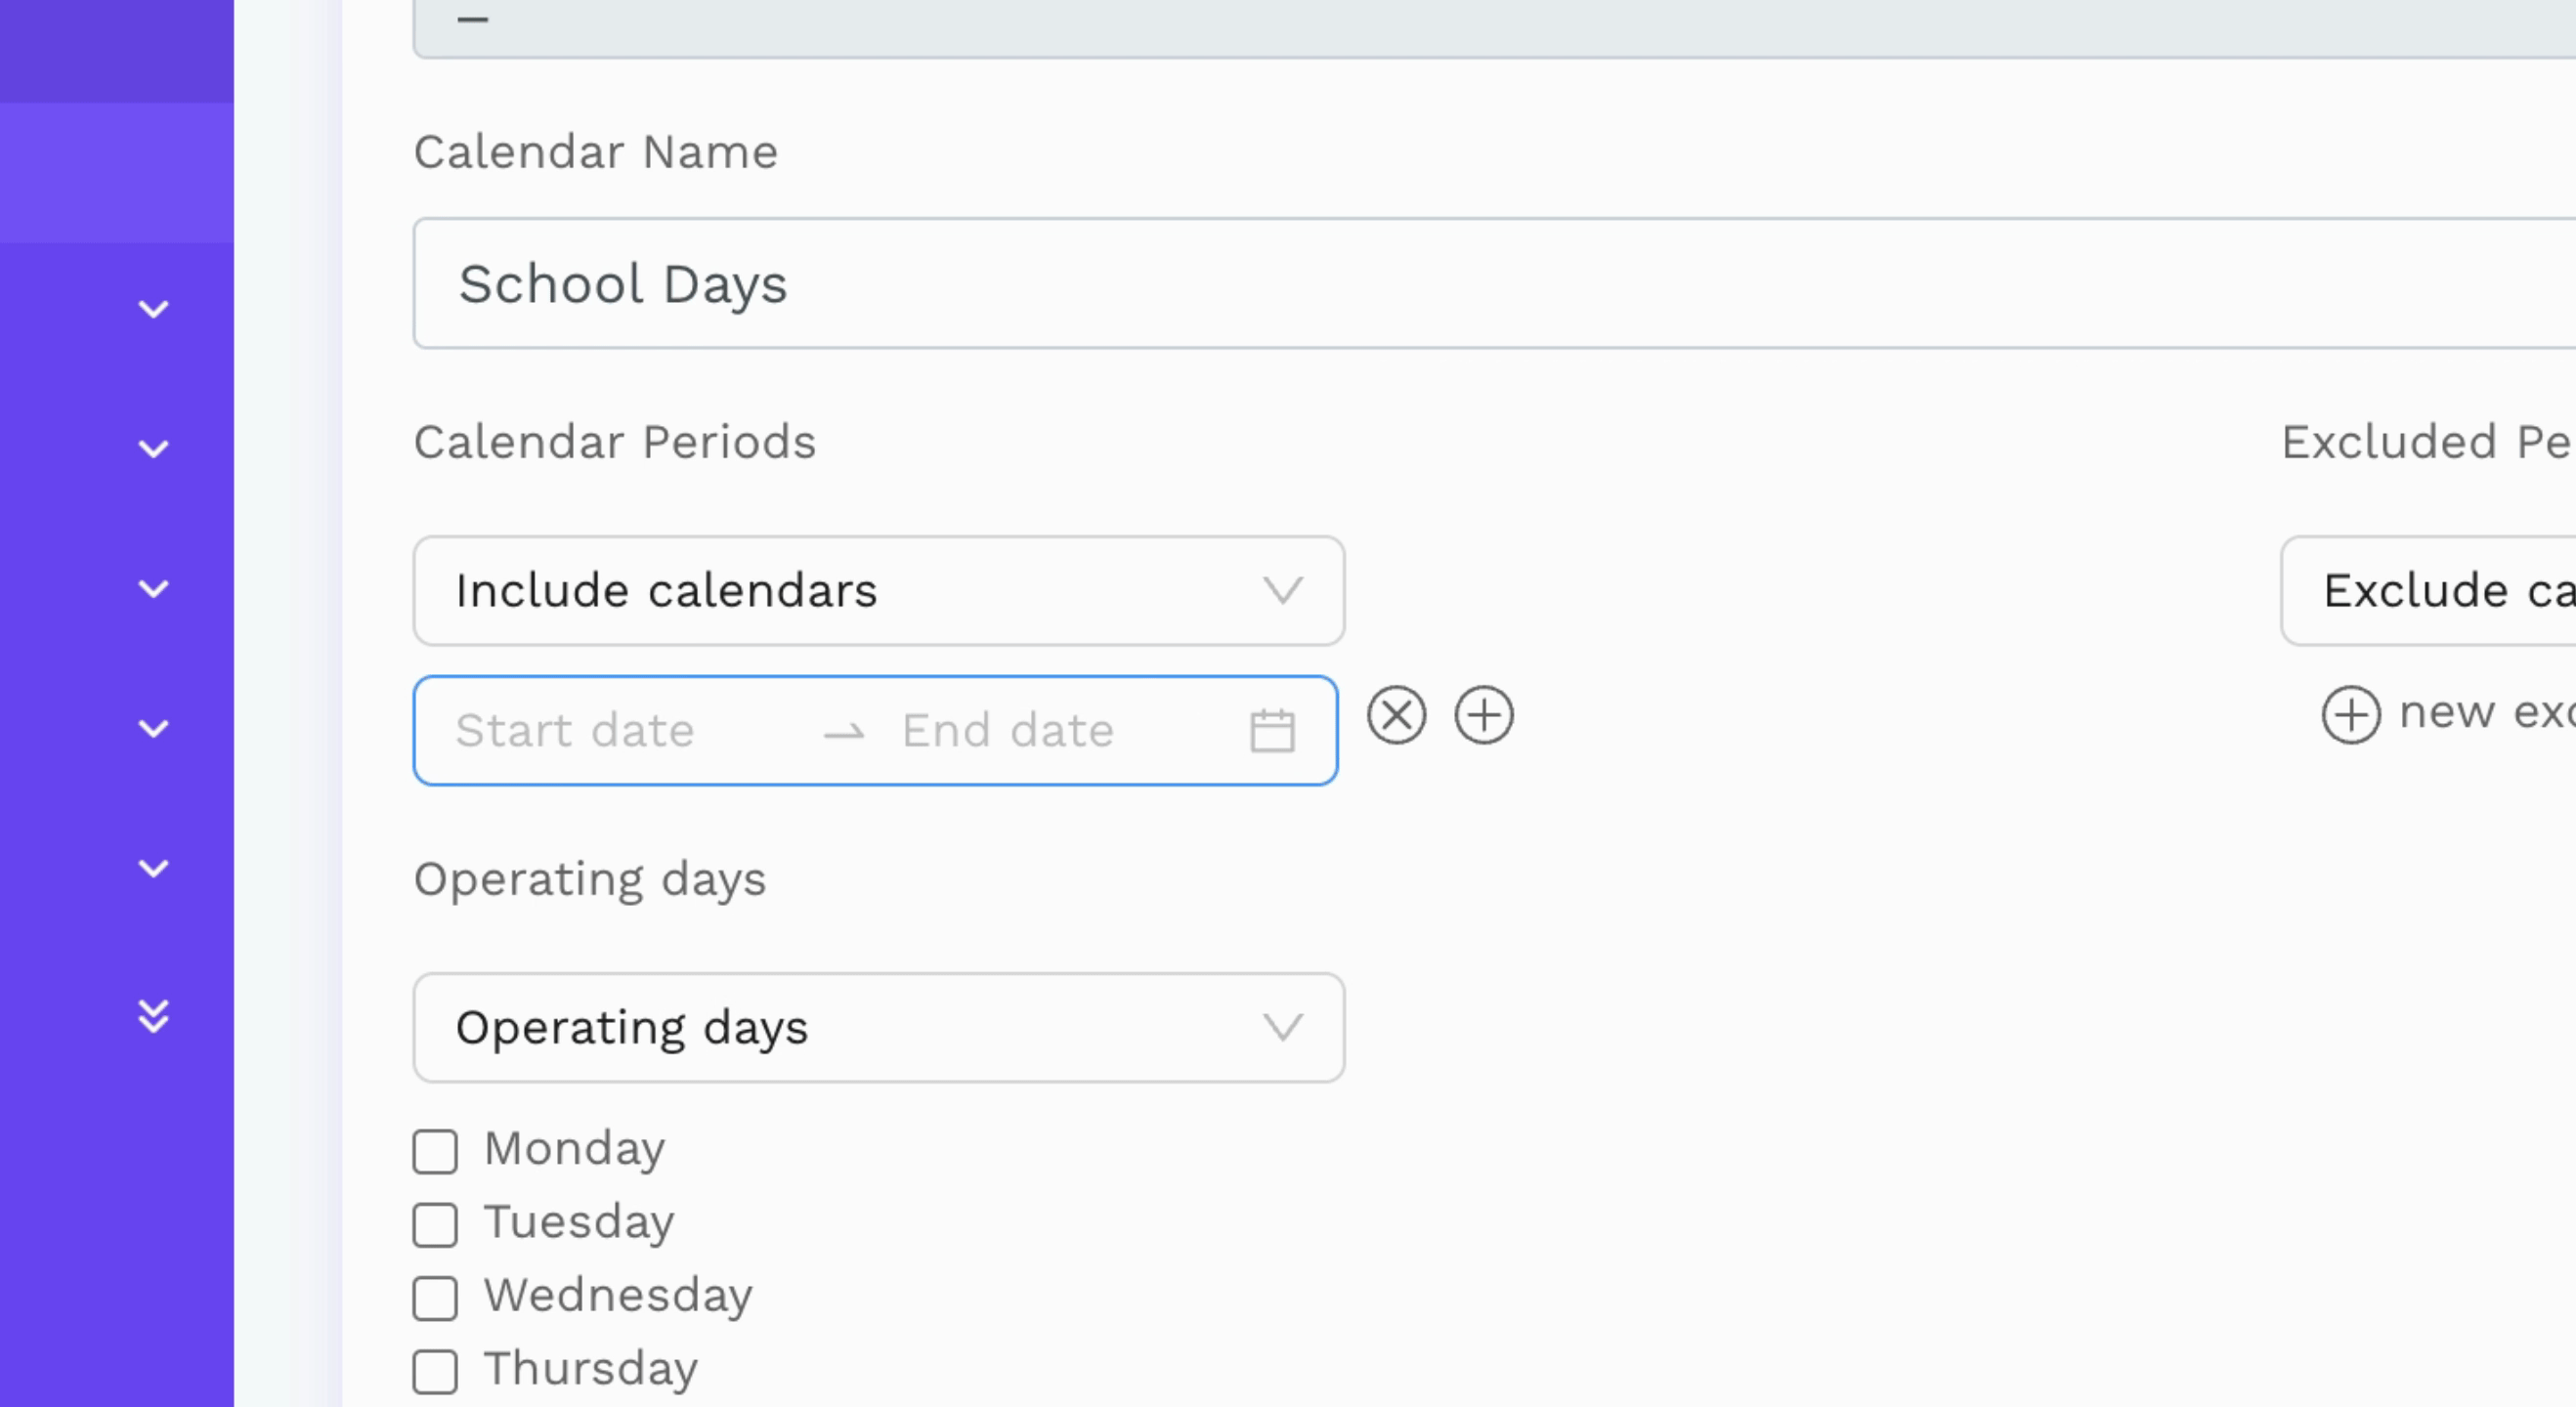Add another calendar period date range
This screenshot has height=1407, width=2576.
pos(1483,715)
